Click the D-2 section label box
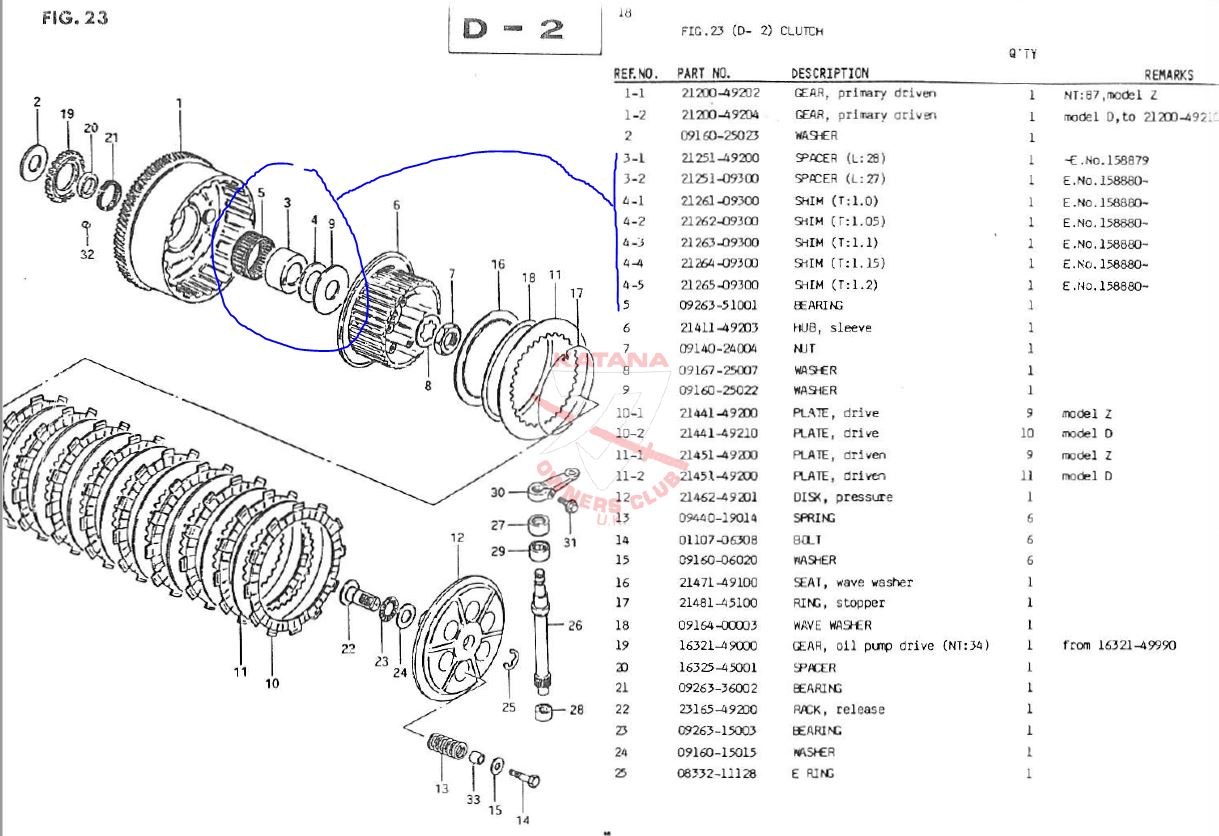 524,30
